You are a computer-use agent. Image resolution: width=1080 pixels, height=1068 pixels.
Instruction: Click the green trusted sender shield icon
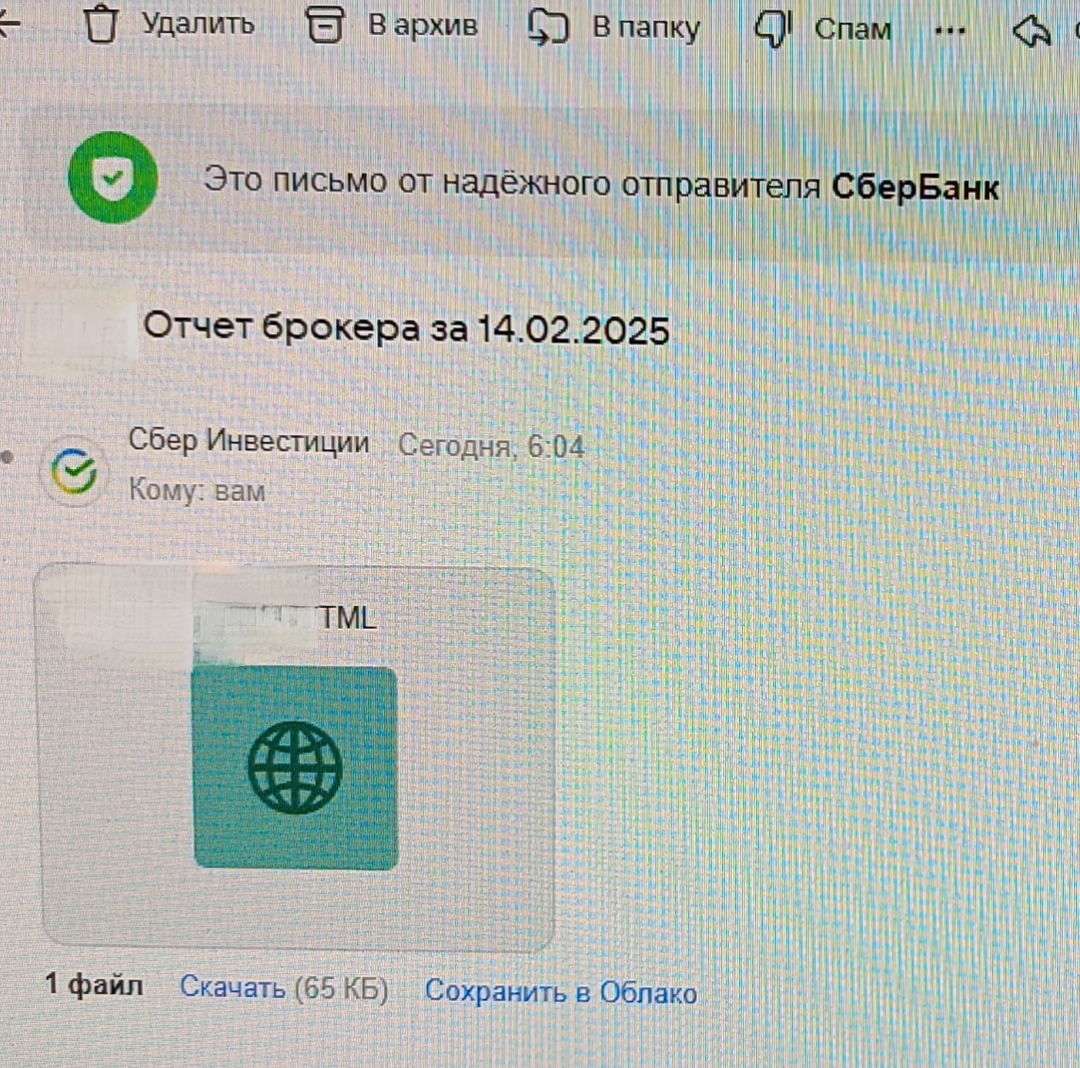[x=113, y=178]
